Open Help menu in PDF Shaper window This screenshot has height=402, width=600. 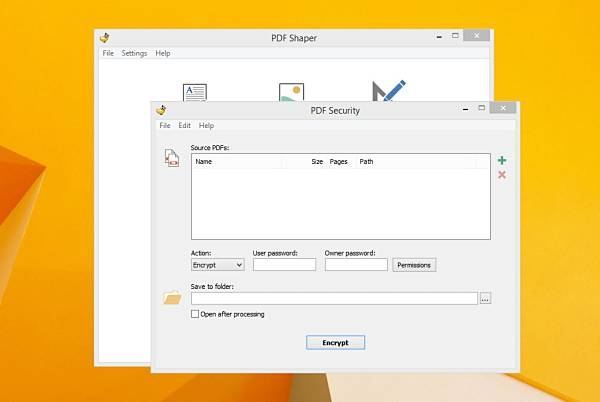point(163,53)
